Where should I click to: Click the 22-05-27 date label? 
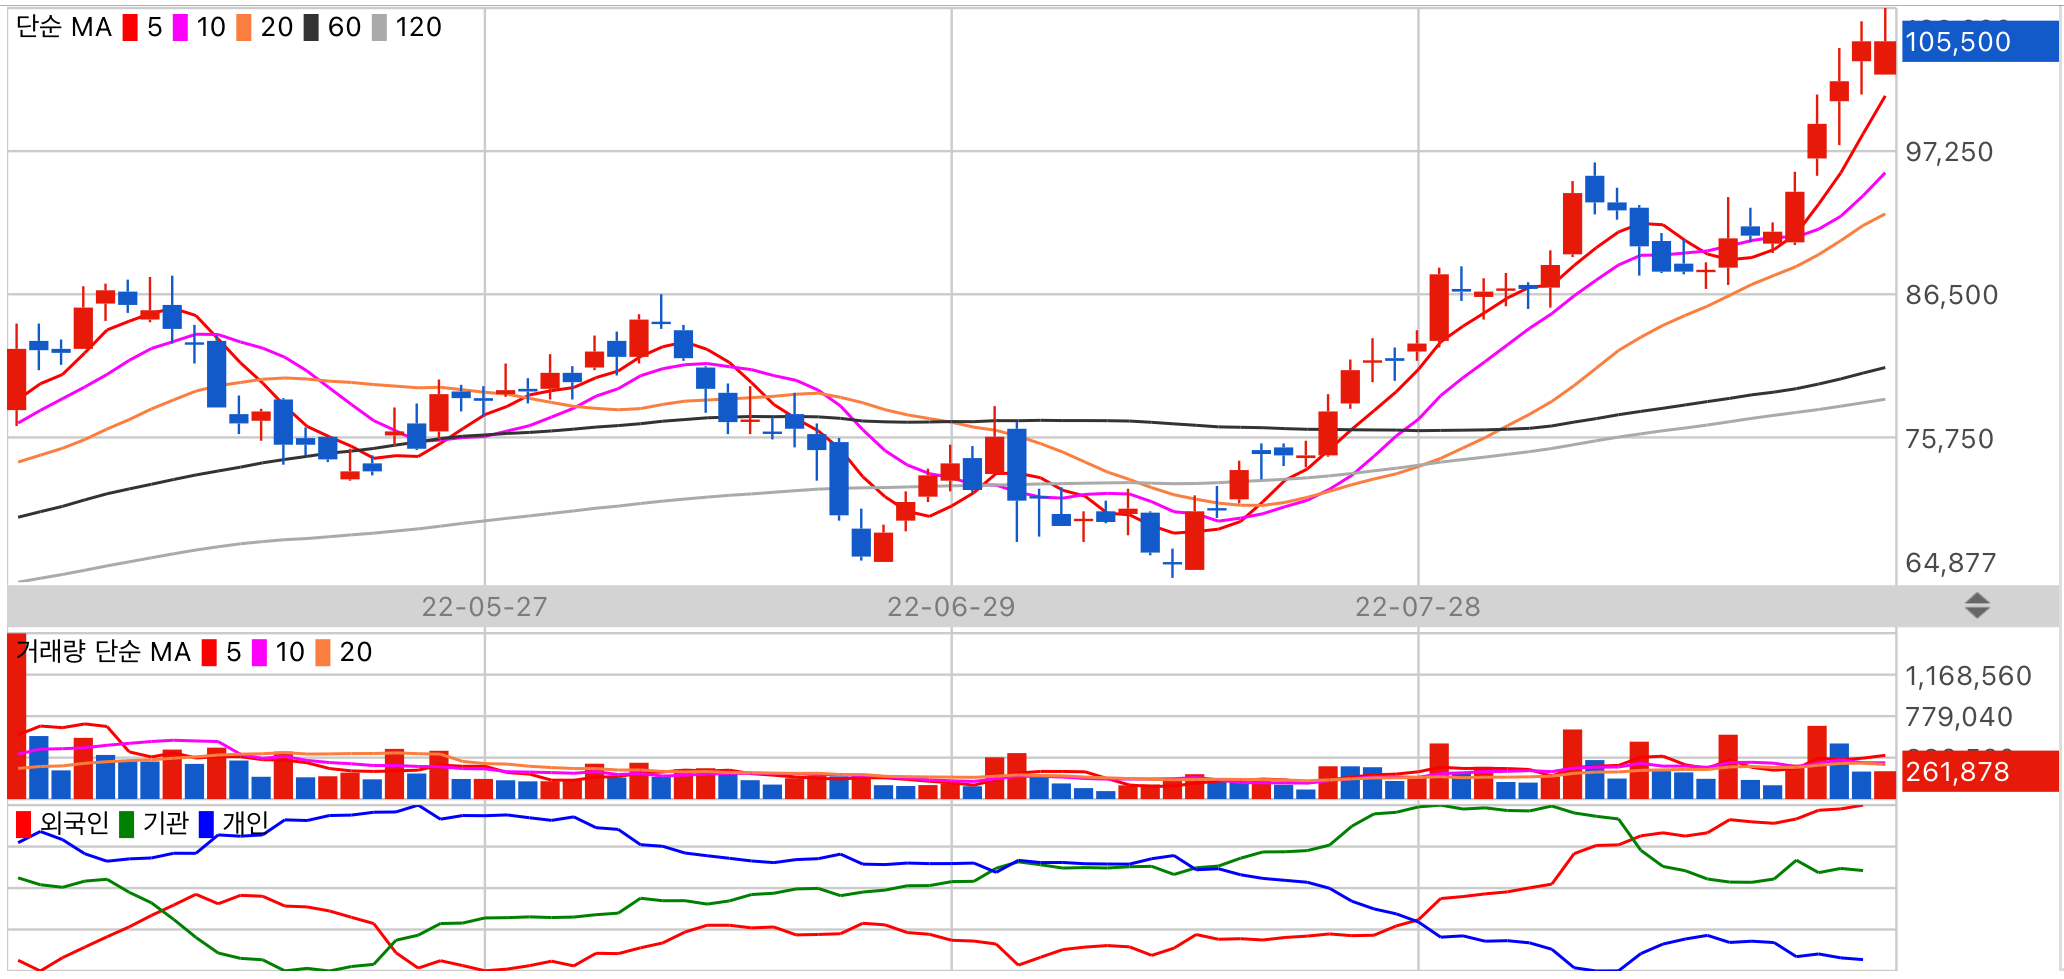[x=484, y=607]
